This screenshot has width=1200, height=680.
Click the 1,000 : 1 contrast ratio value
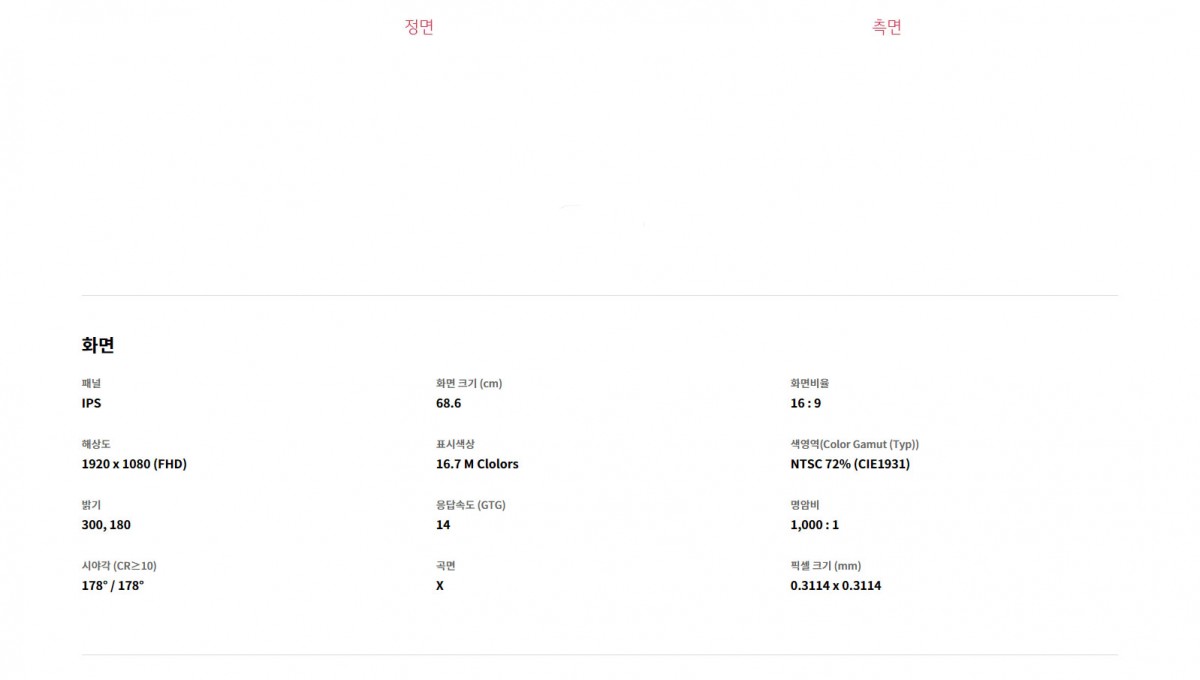[x=815, y=525]
